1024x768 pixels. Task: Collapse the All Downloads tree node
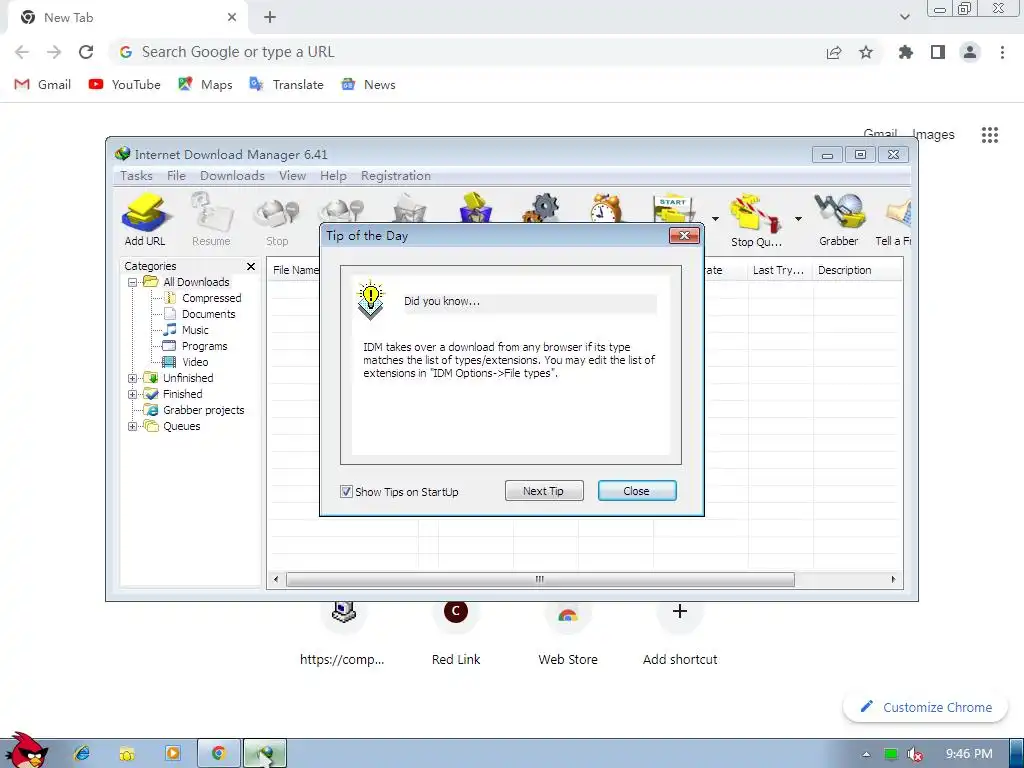tap(133, 283)
